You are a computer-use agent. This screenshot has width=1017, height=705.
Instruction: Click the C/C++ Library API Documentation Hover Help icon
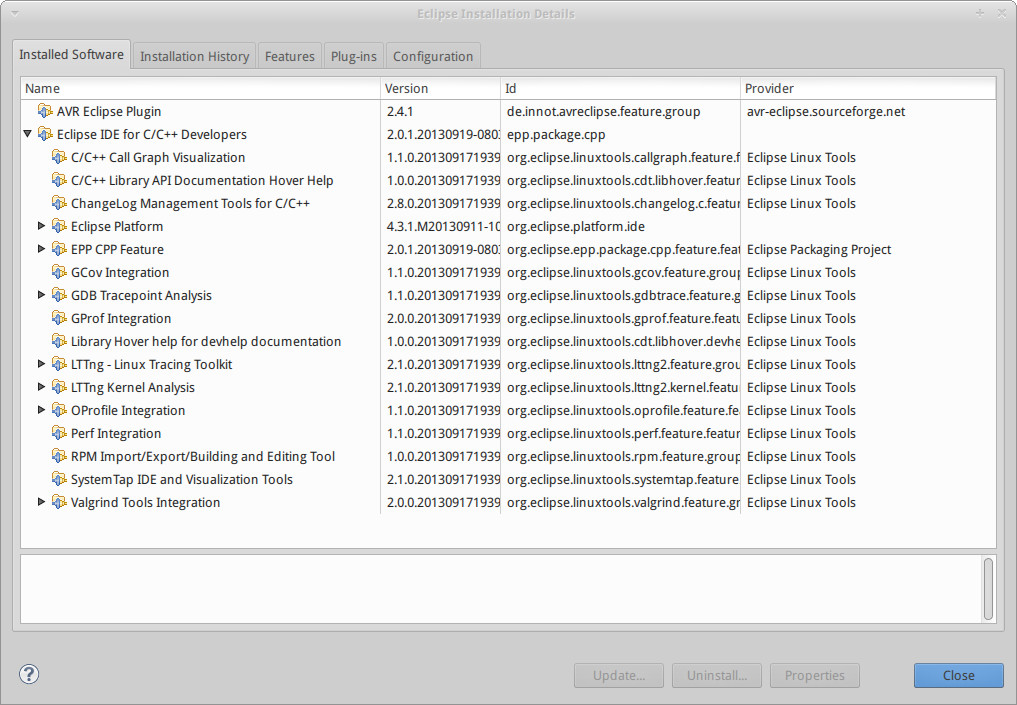(60, 180)
